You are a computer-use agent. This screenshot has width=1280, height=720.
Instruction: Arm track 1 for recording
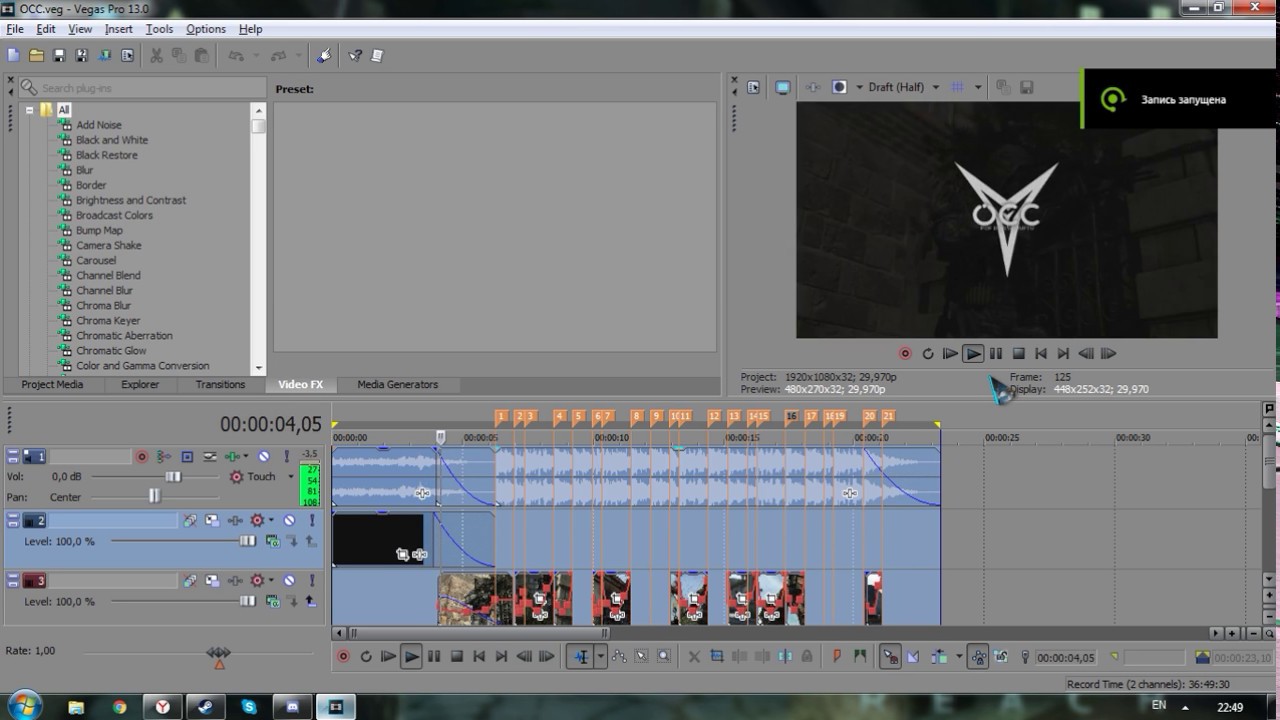pos(142,457)
